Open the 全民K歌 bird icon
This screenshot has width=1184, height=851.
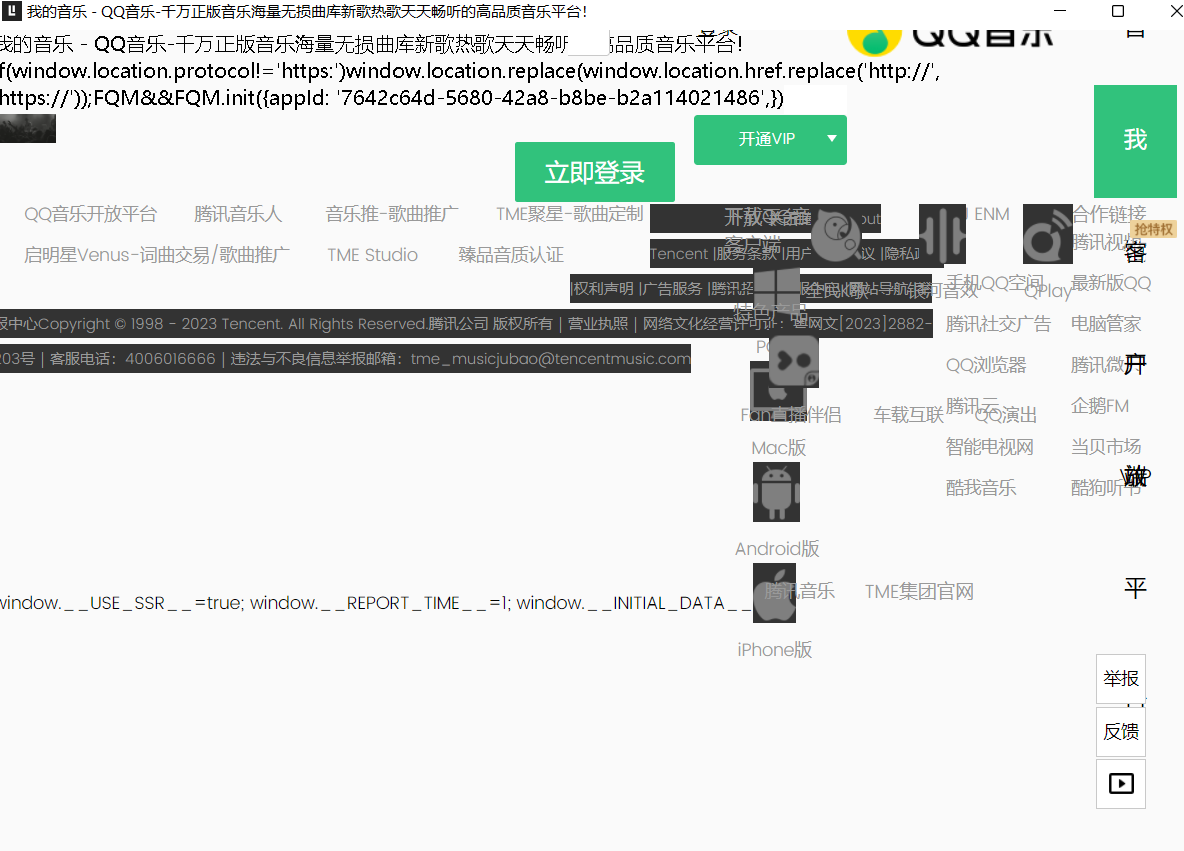click(835, 237)
